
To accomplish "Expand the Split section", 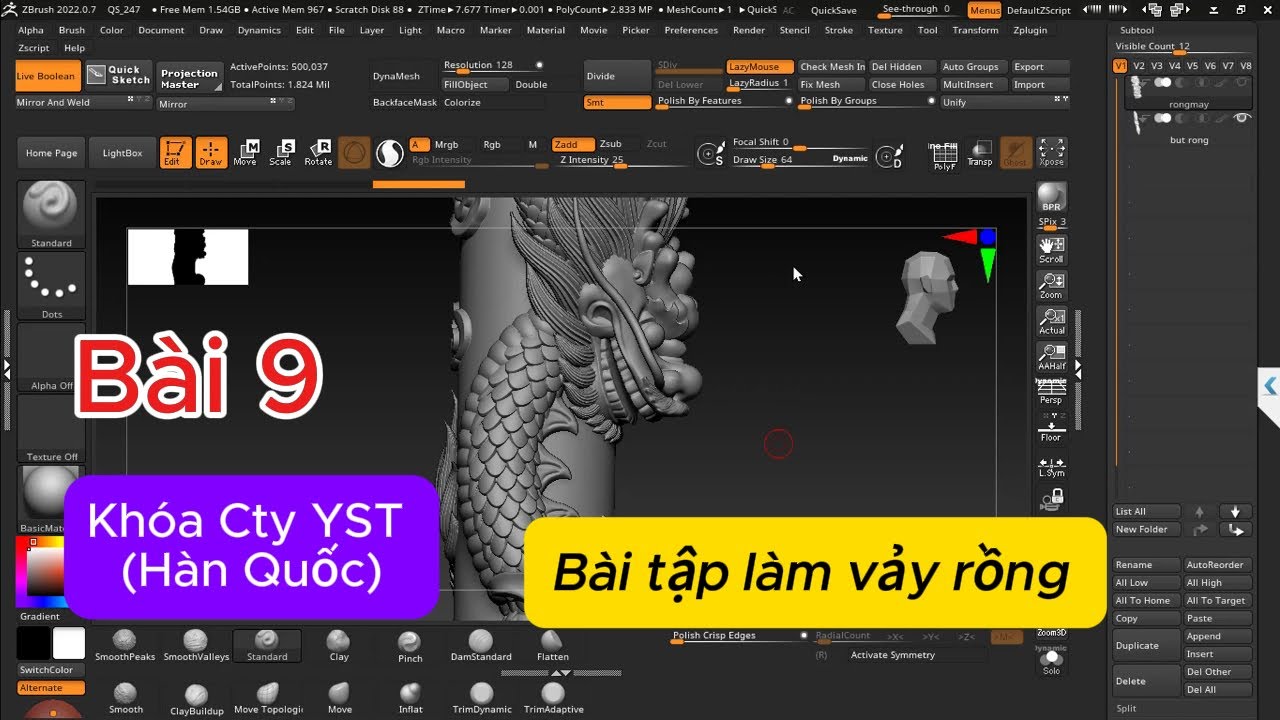I will tap(1126, 708).
